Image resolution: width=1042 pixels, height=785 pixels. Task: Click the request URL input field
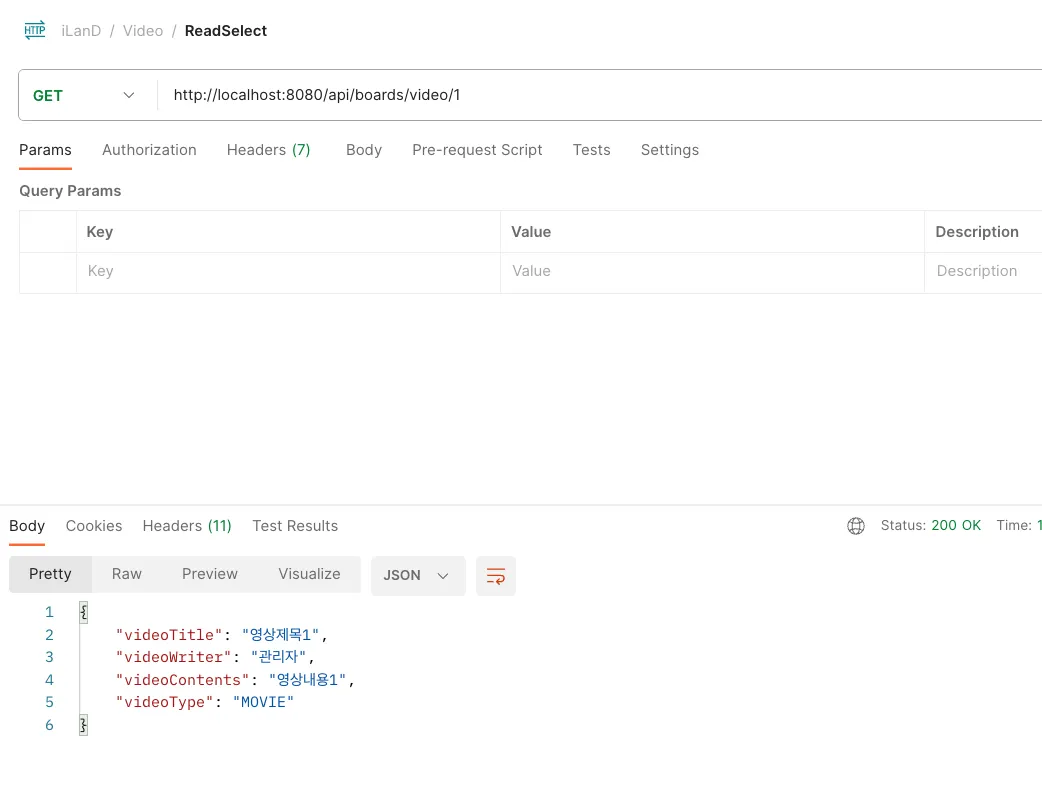[x=600, y=96]
